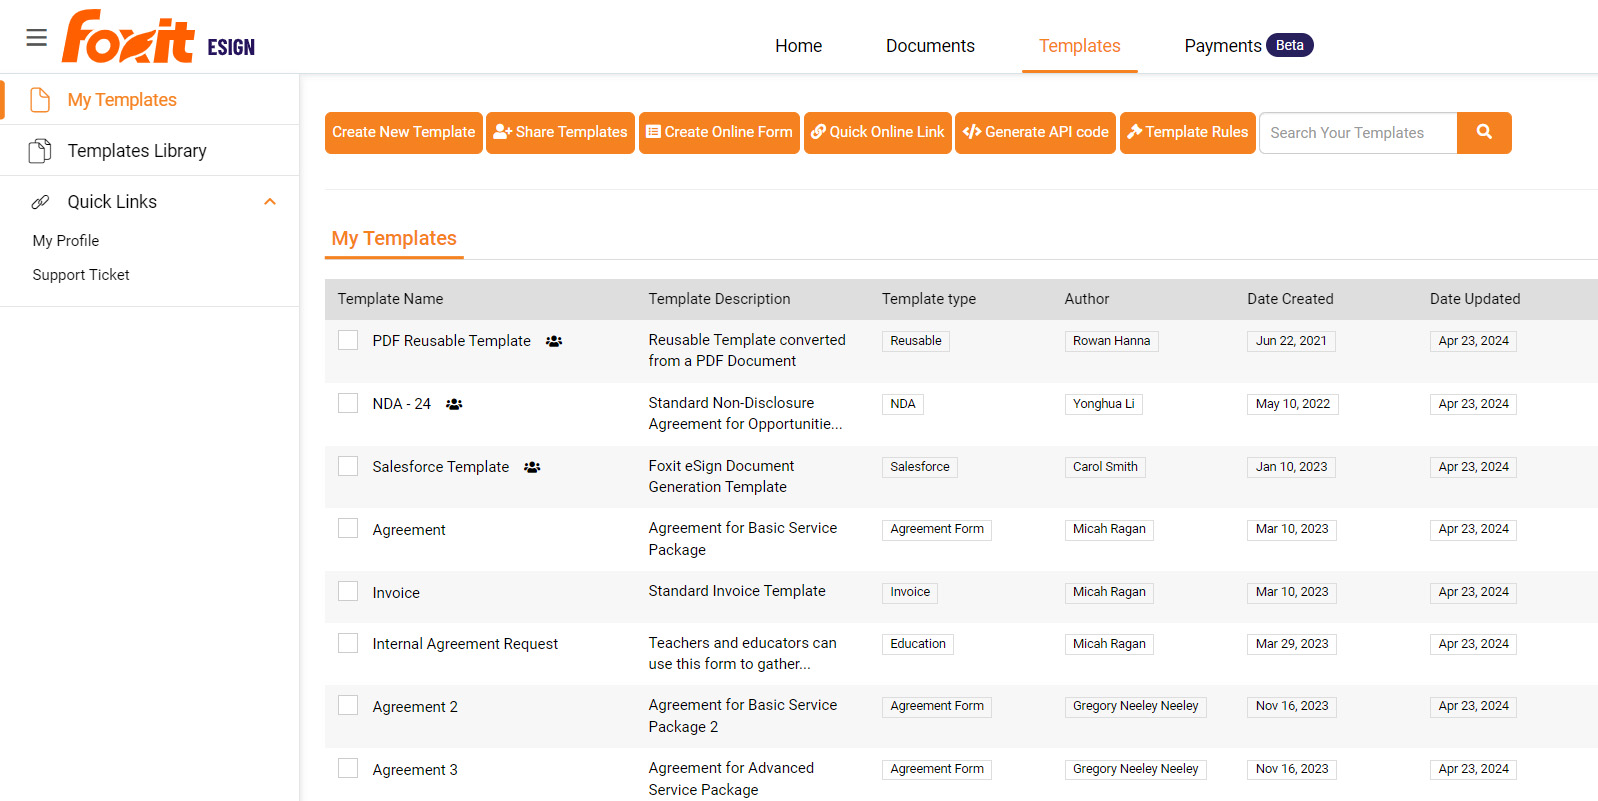This screenshot has width=1598, height=801.
Task: Select checkbox for PDF Reusable Template
Action: pyautogui.click(x=348, y=340)
